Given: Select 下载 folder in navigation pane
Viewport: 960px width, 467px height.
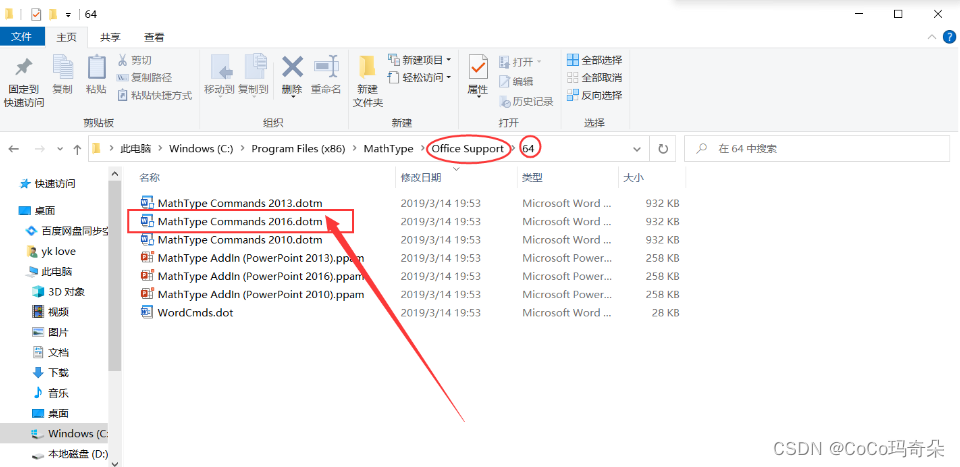Looking at the screenshot, I should point(50,373).
